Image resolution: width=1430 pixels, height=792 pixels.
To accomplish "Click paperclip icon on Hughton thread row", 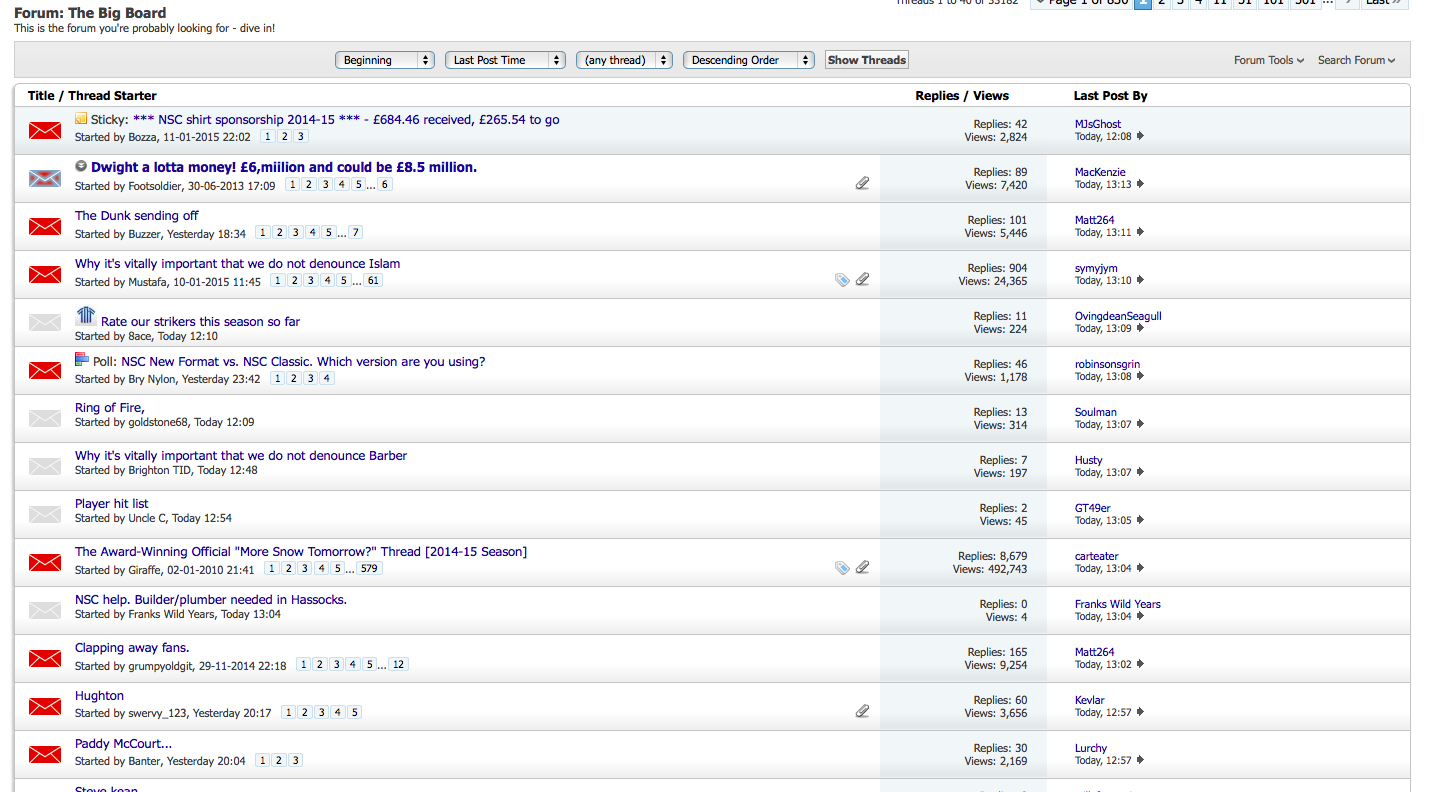I will (x=862, y=711).
